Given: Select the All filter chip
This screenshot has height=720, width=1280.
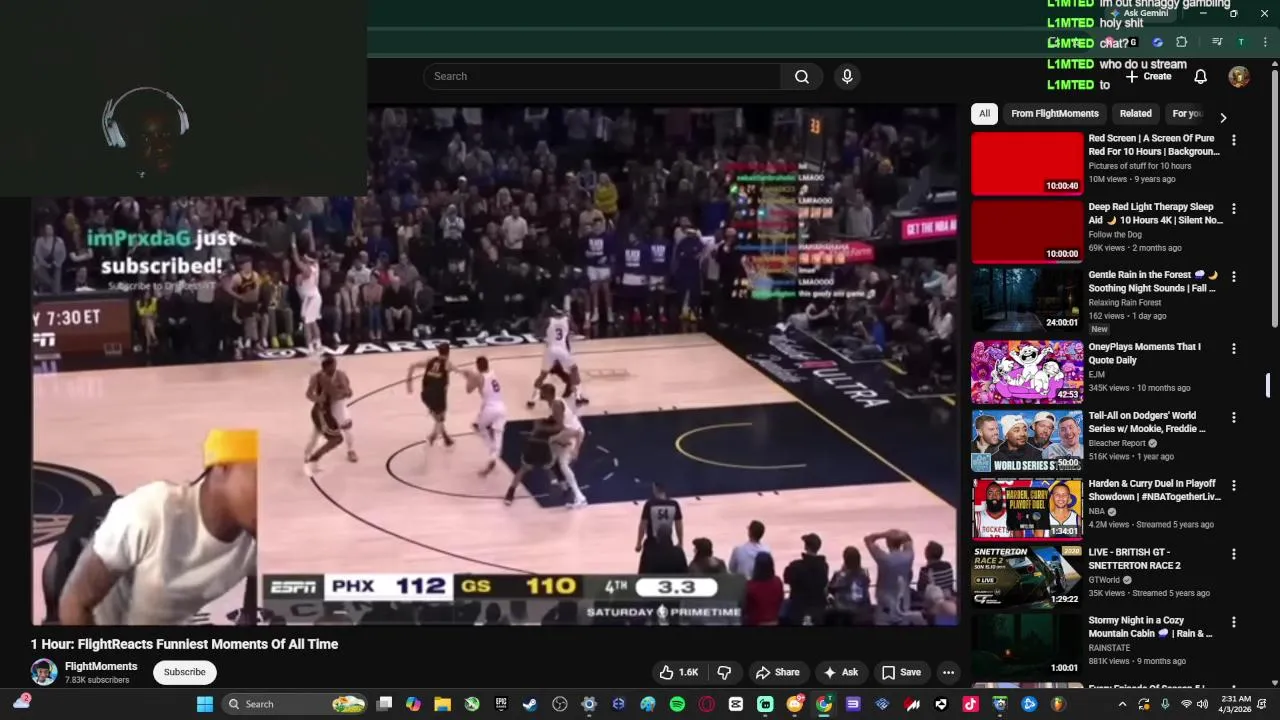Looking at the screenshot, I should click(984, 113).
